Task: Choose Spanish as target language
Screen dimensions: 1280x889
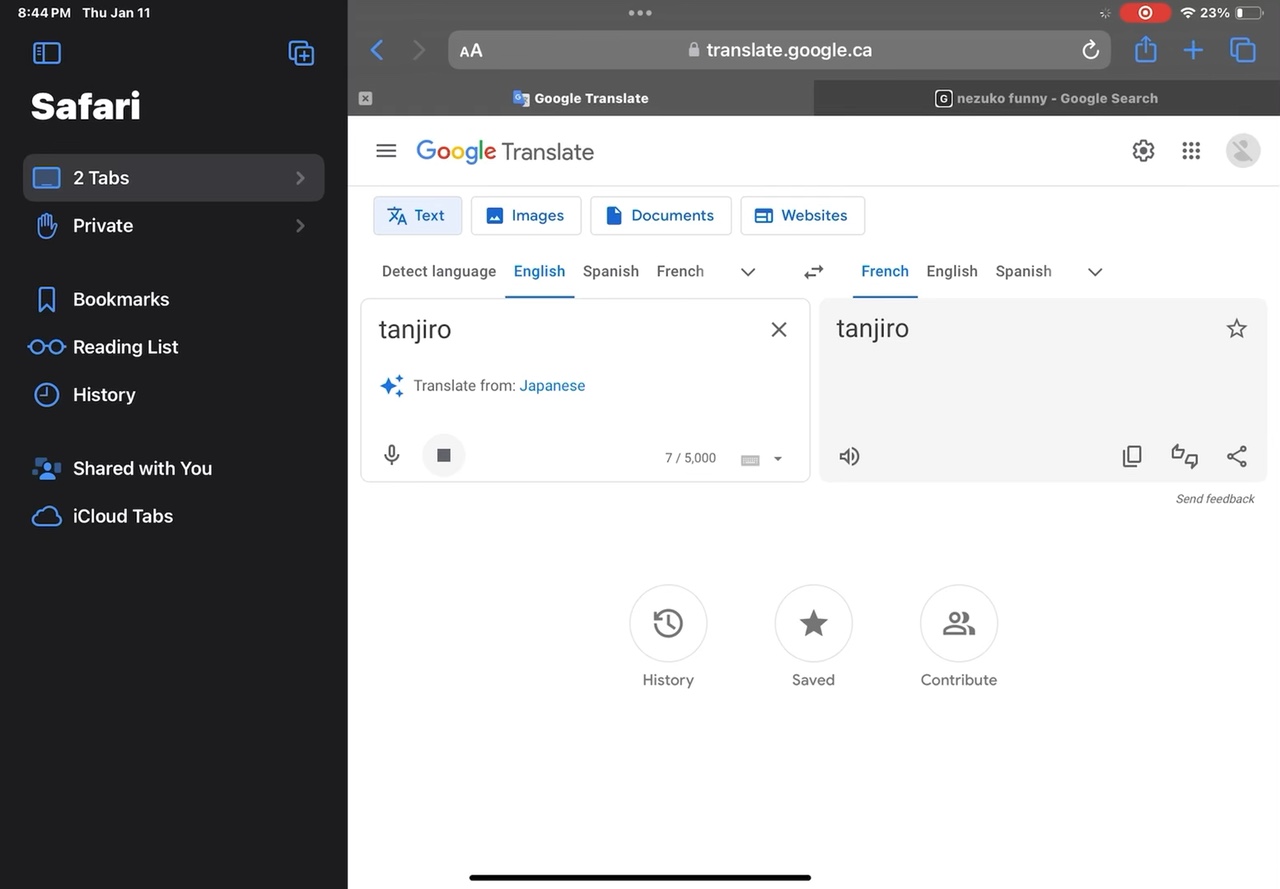Action: tap(1023, 271)
